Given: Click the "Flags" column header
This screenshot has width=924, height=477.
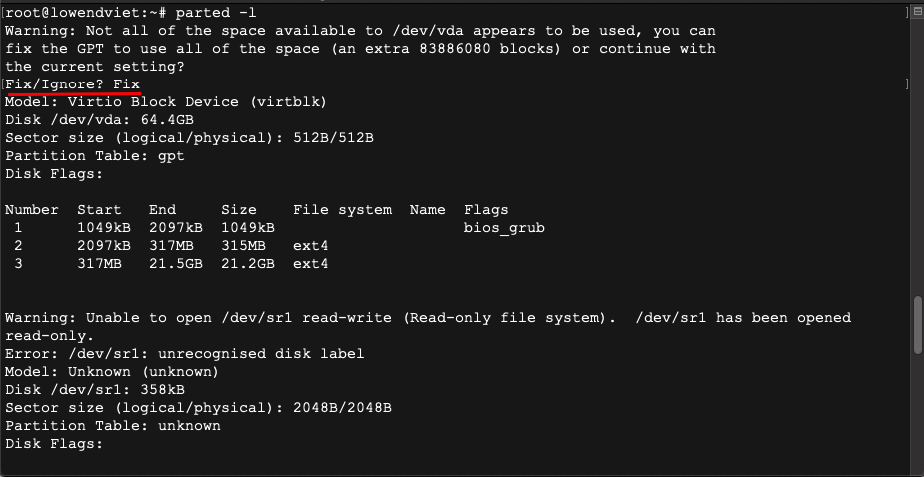Looking at the screenshot, I should [x=486, y=210].
